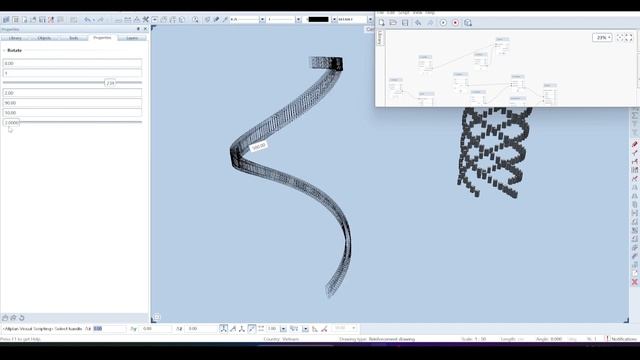
Task: Switch to the Library tab
Action: pos(15,38)
